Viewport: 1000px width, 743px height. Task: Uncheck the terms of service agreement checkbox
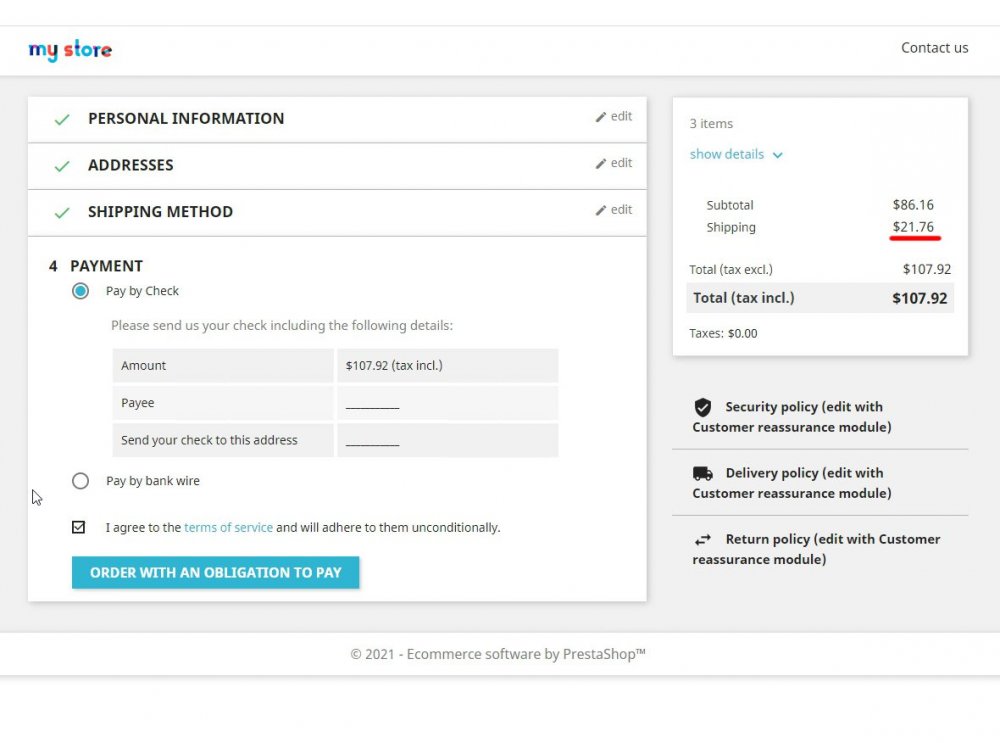pos(79,527)
